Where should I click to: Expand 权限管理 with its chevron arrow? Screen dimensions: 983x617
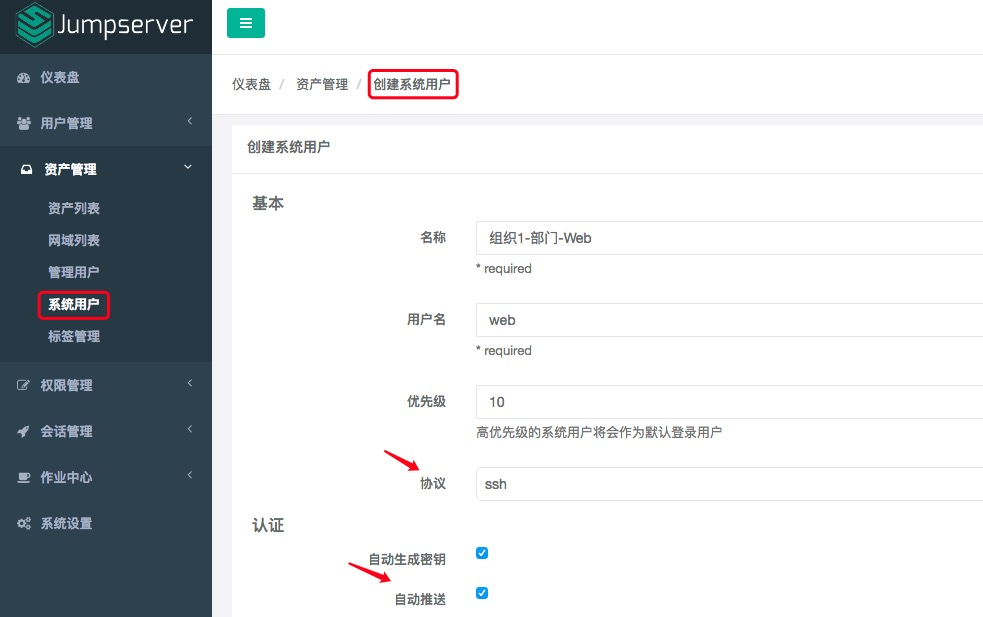[189, 383]
